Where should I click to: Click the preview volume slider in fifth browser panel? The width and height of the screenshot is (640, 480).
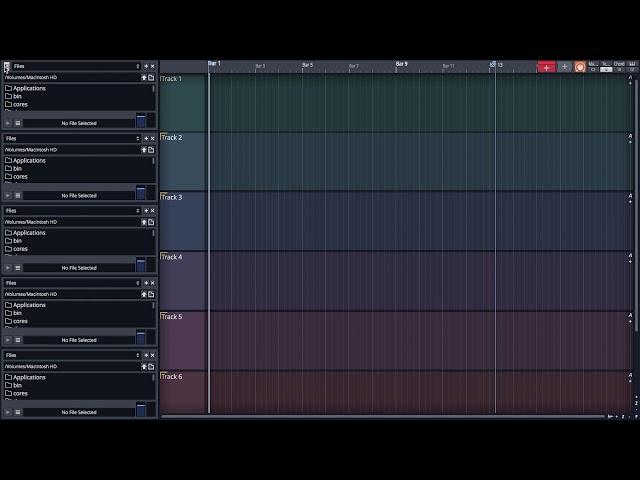[141, 410]
